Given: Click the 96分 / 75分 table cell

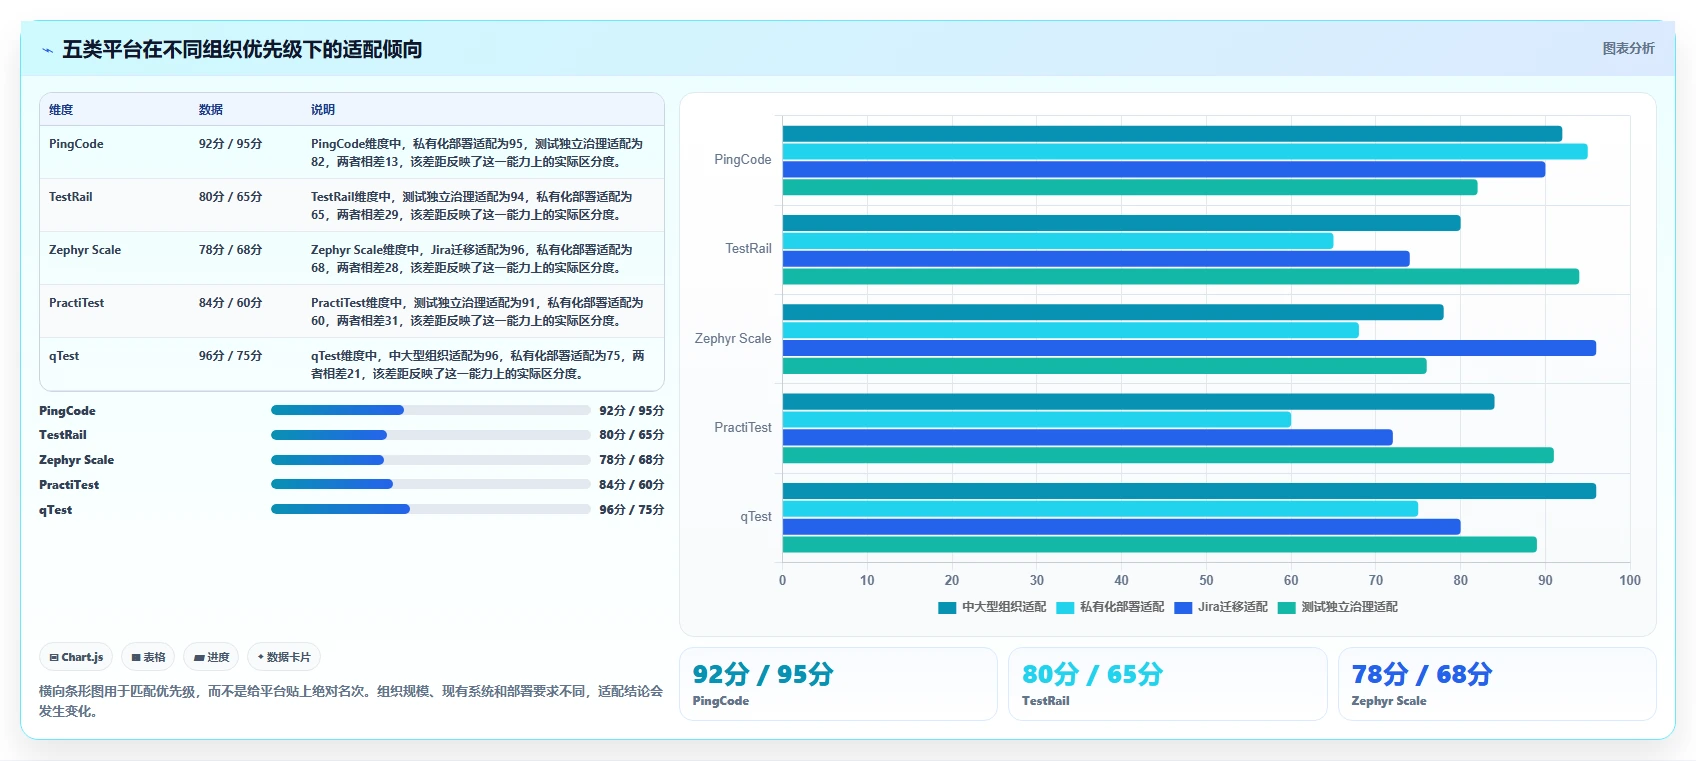Looking at the screenshot, I should click(230, 356).
